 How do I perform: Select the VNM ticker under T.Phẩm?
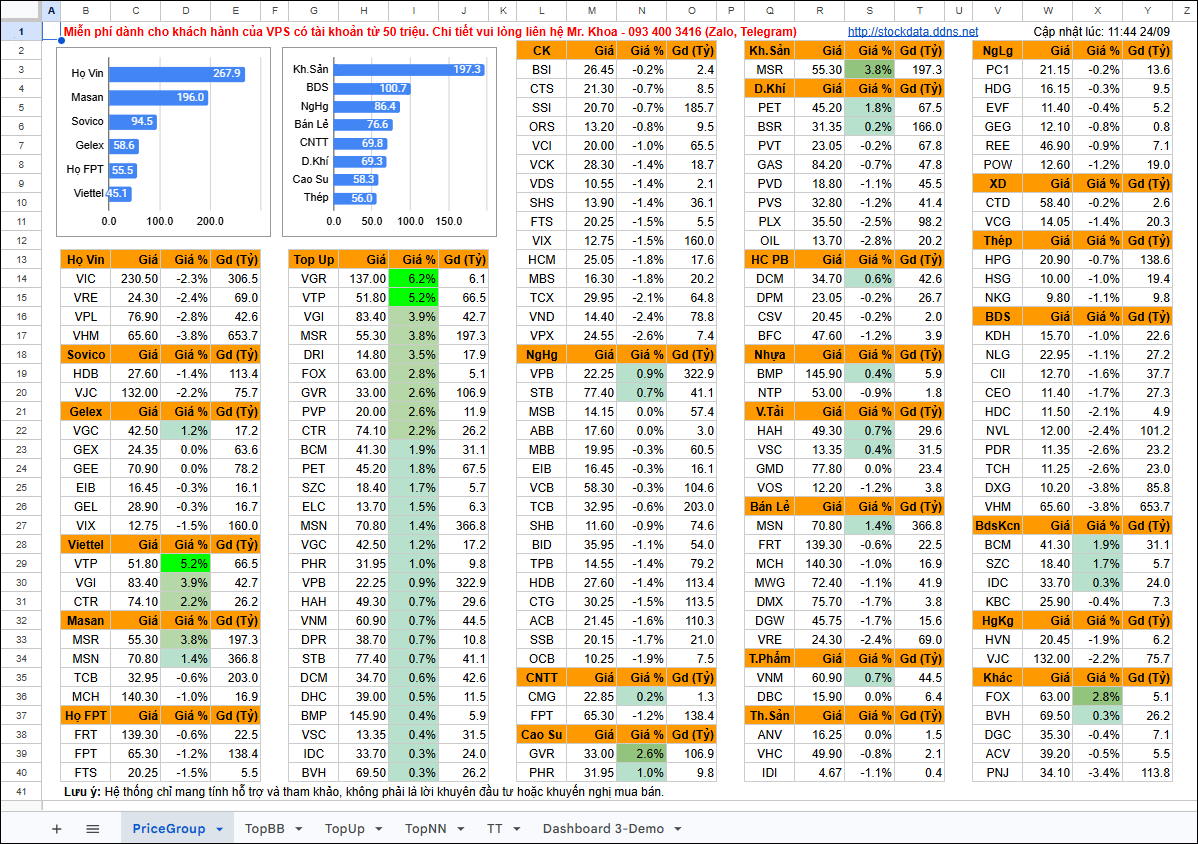pos(769,677)
